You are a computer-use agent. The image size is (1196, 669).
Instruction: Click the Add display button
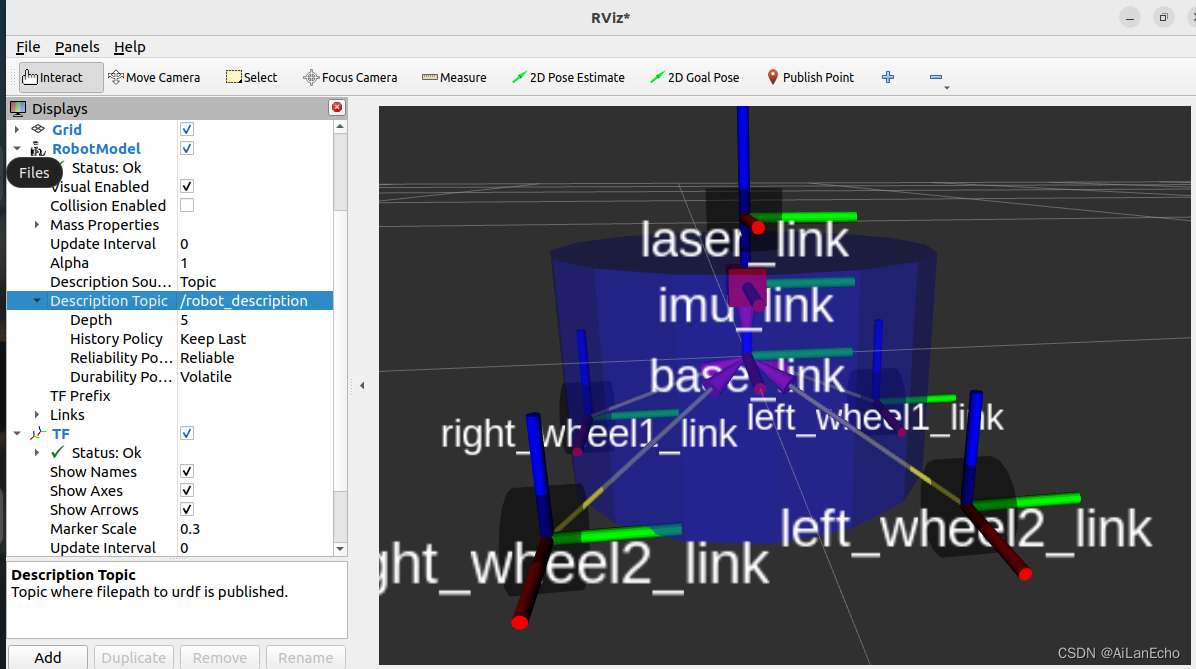47,657
